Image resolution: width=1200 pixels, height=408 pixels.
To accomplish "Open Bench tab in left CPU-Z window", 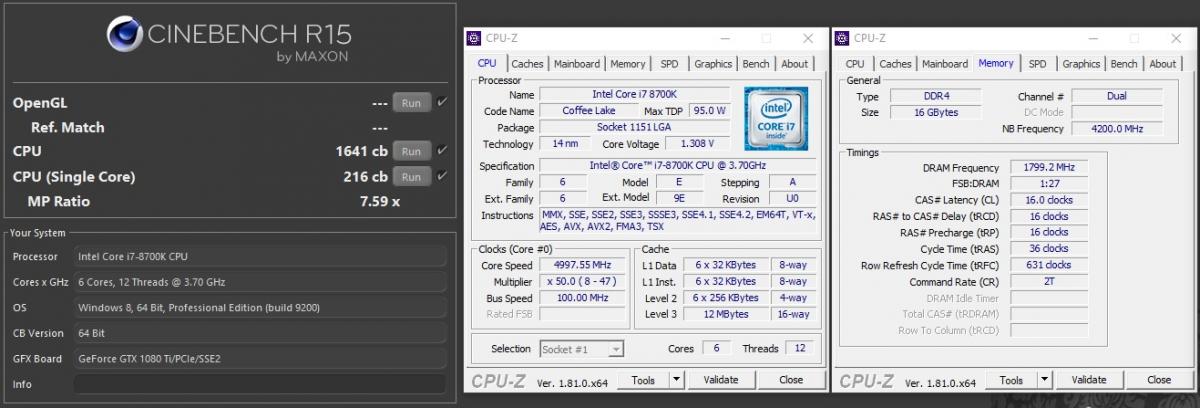I will (756, 64).
